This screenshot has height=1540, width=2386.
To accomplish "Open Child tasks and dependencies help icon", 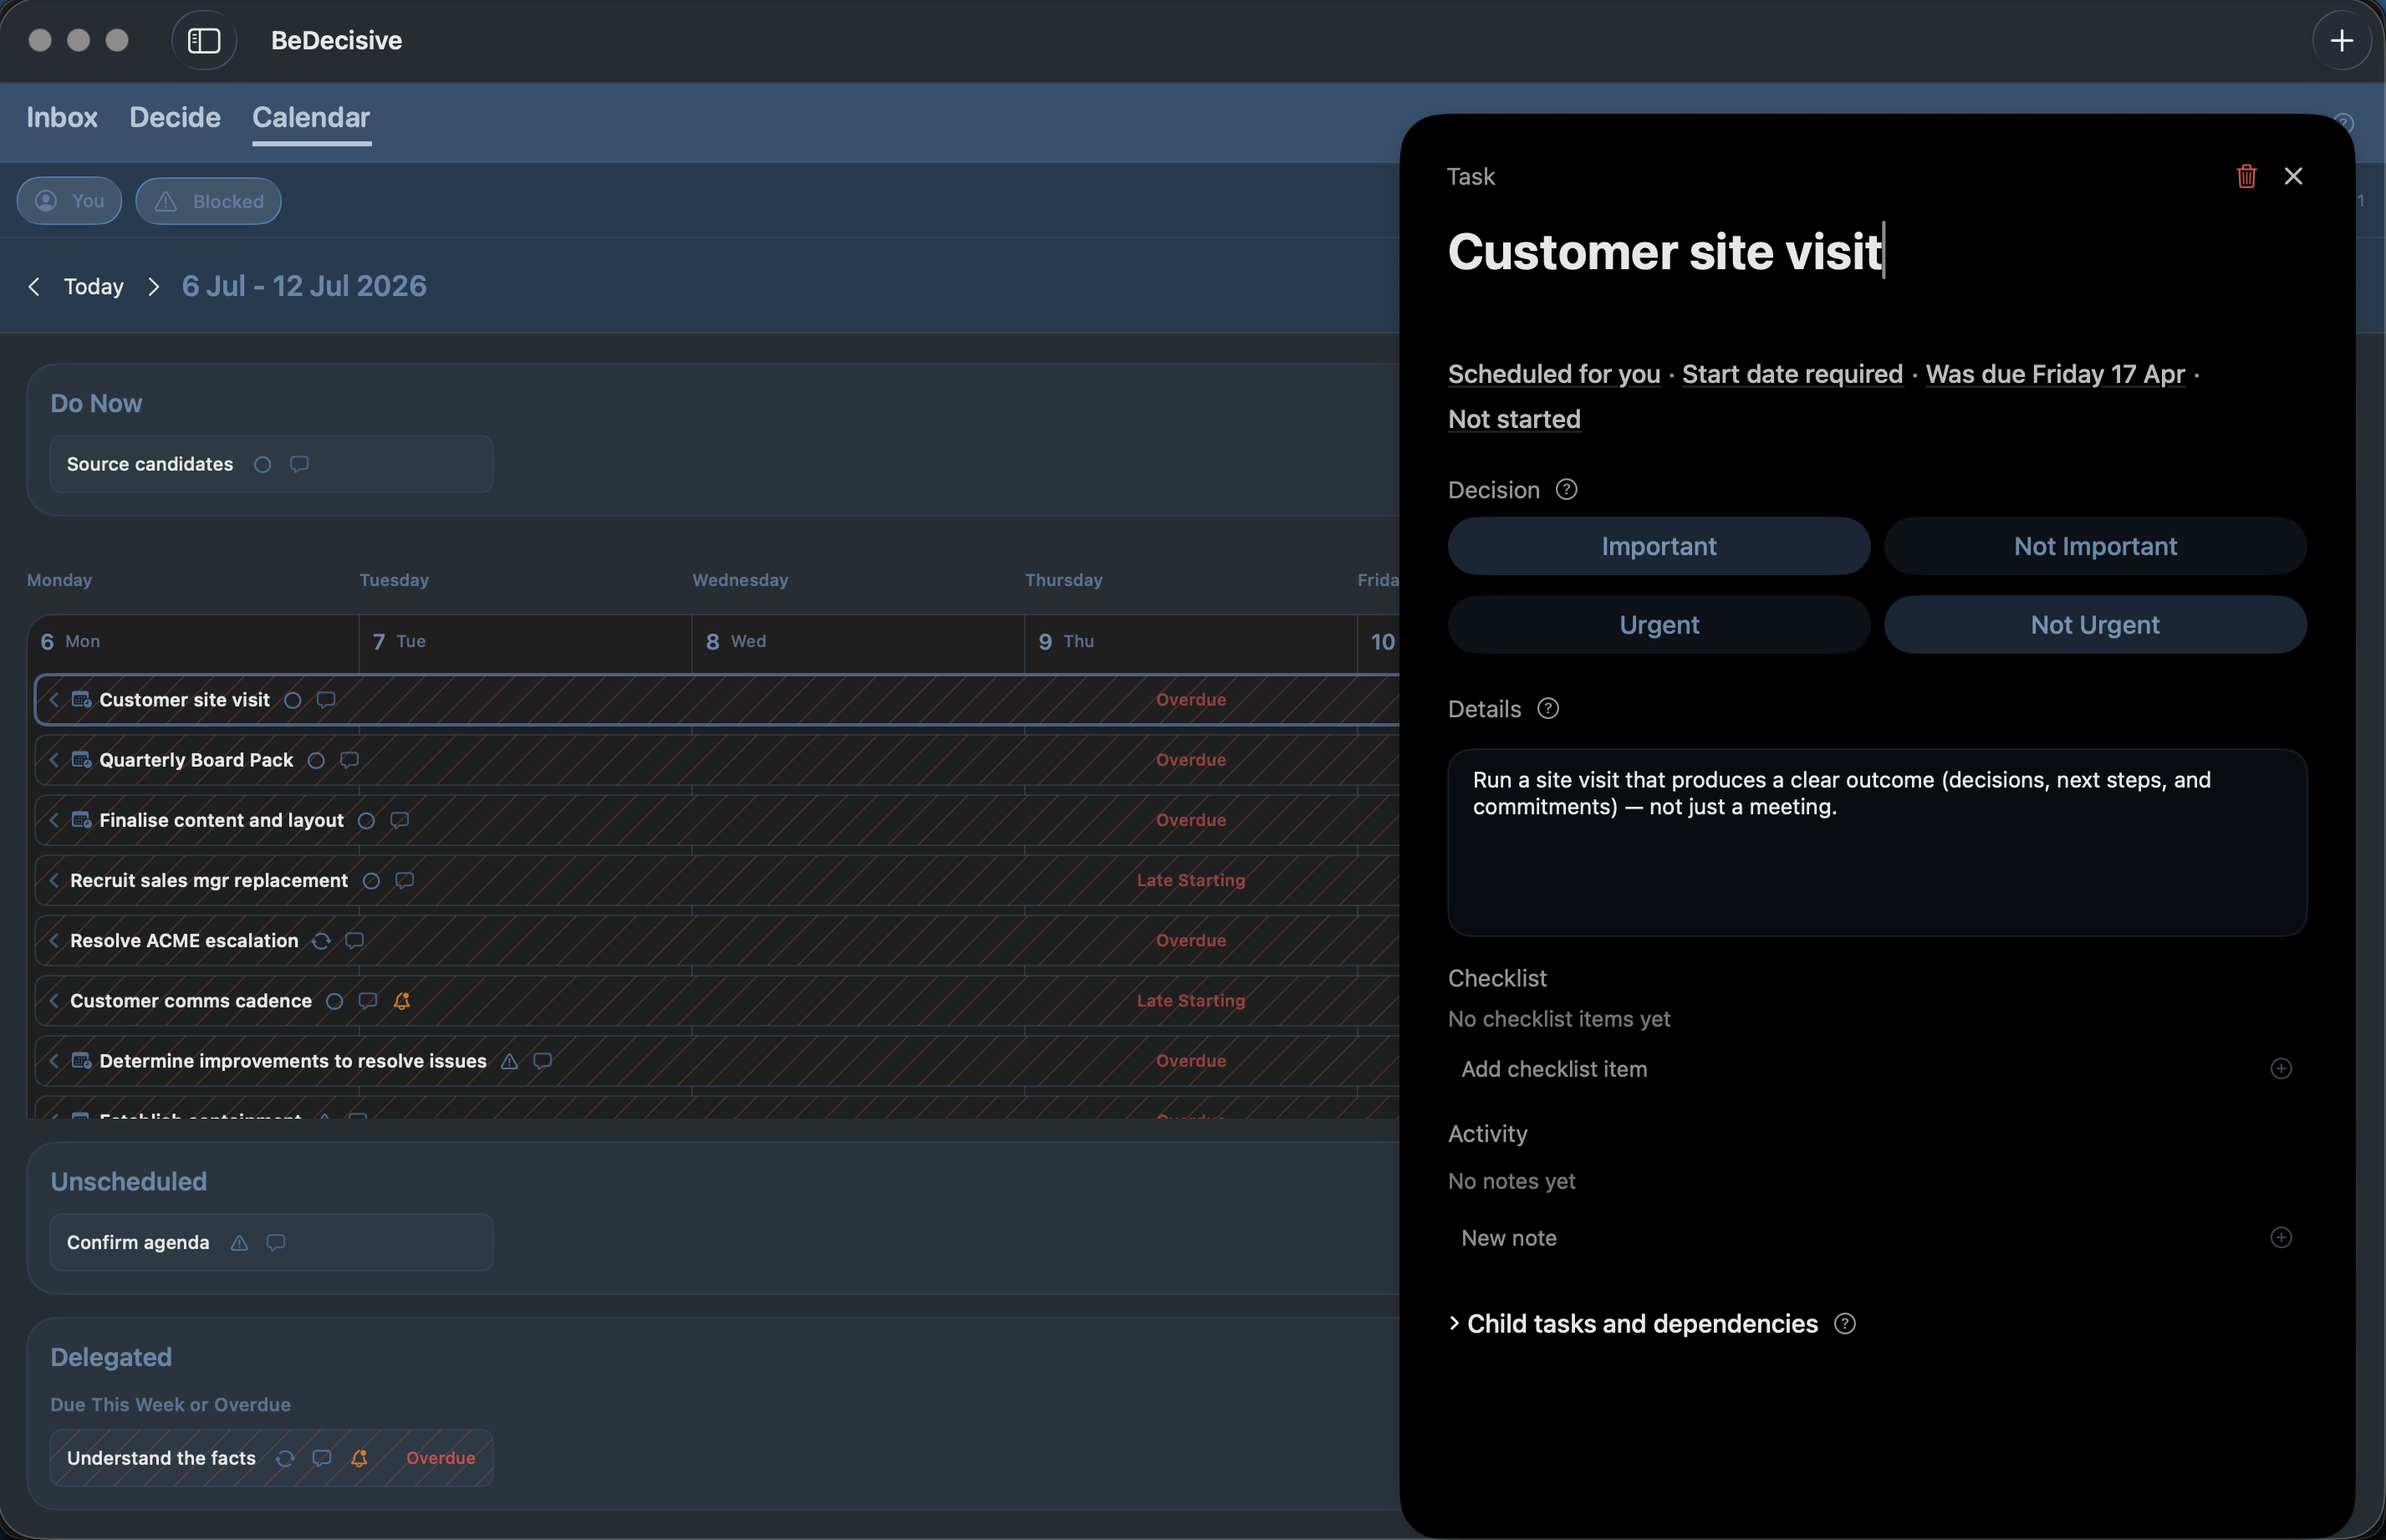I will click(x=1845, y=1324).
